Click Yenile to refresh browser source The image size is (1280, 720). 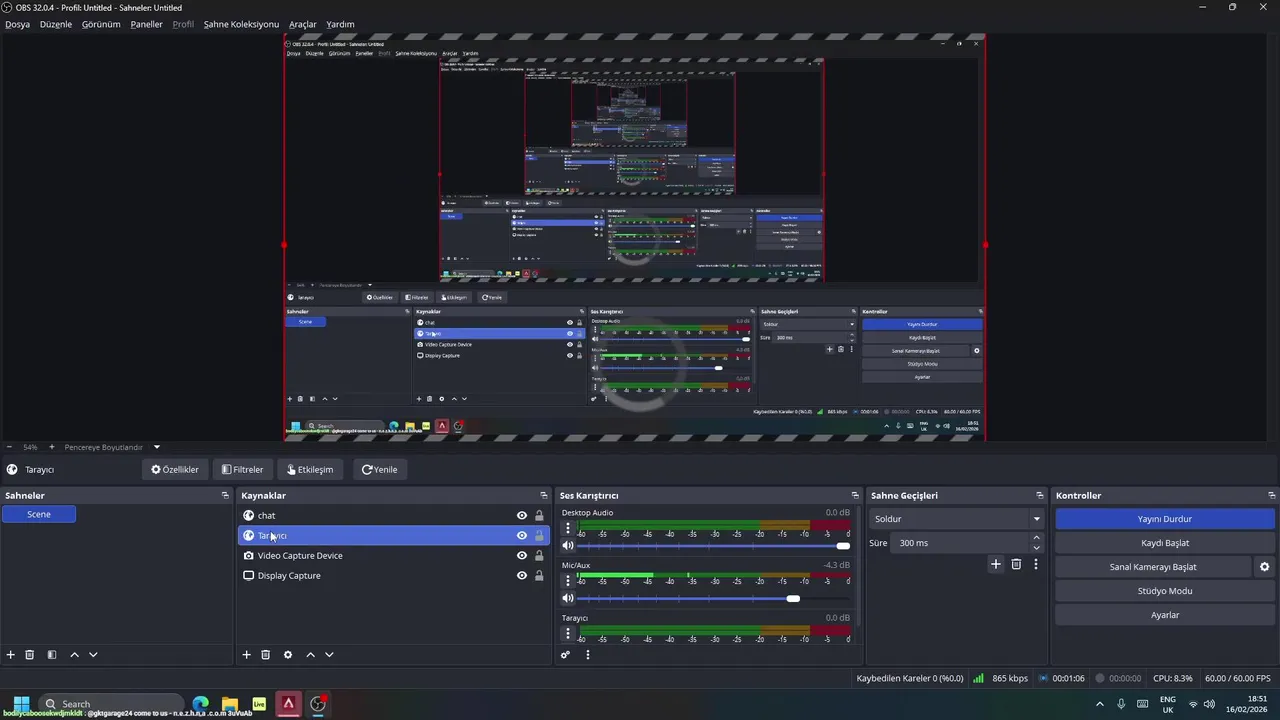click(380, 470)
